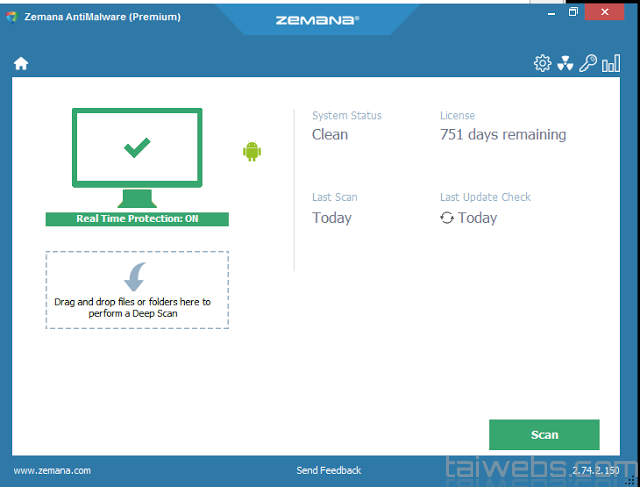
Task: Open Settings via the gear icon
Action: tap(542, 64)
